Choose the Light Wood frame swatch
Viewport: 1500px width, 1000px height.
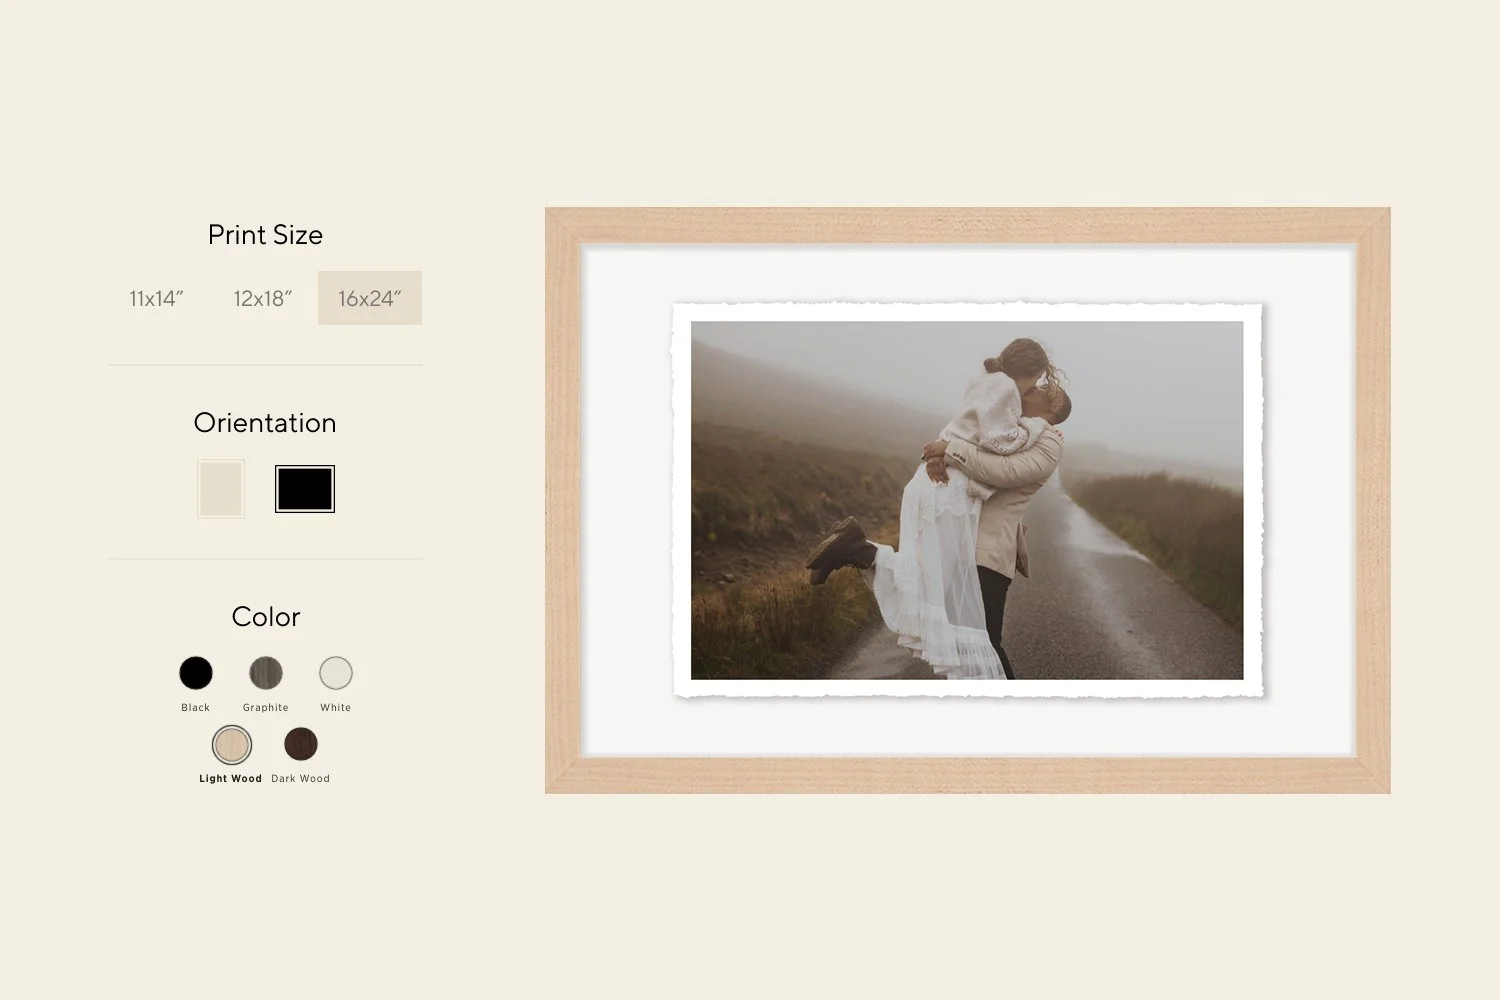(232, 745)
